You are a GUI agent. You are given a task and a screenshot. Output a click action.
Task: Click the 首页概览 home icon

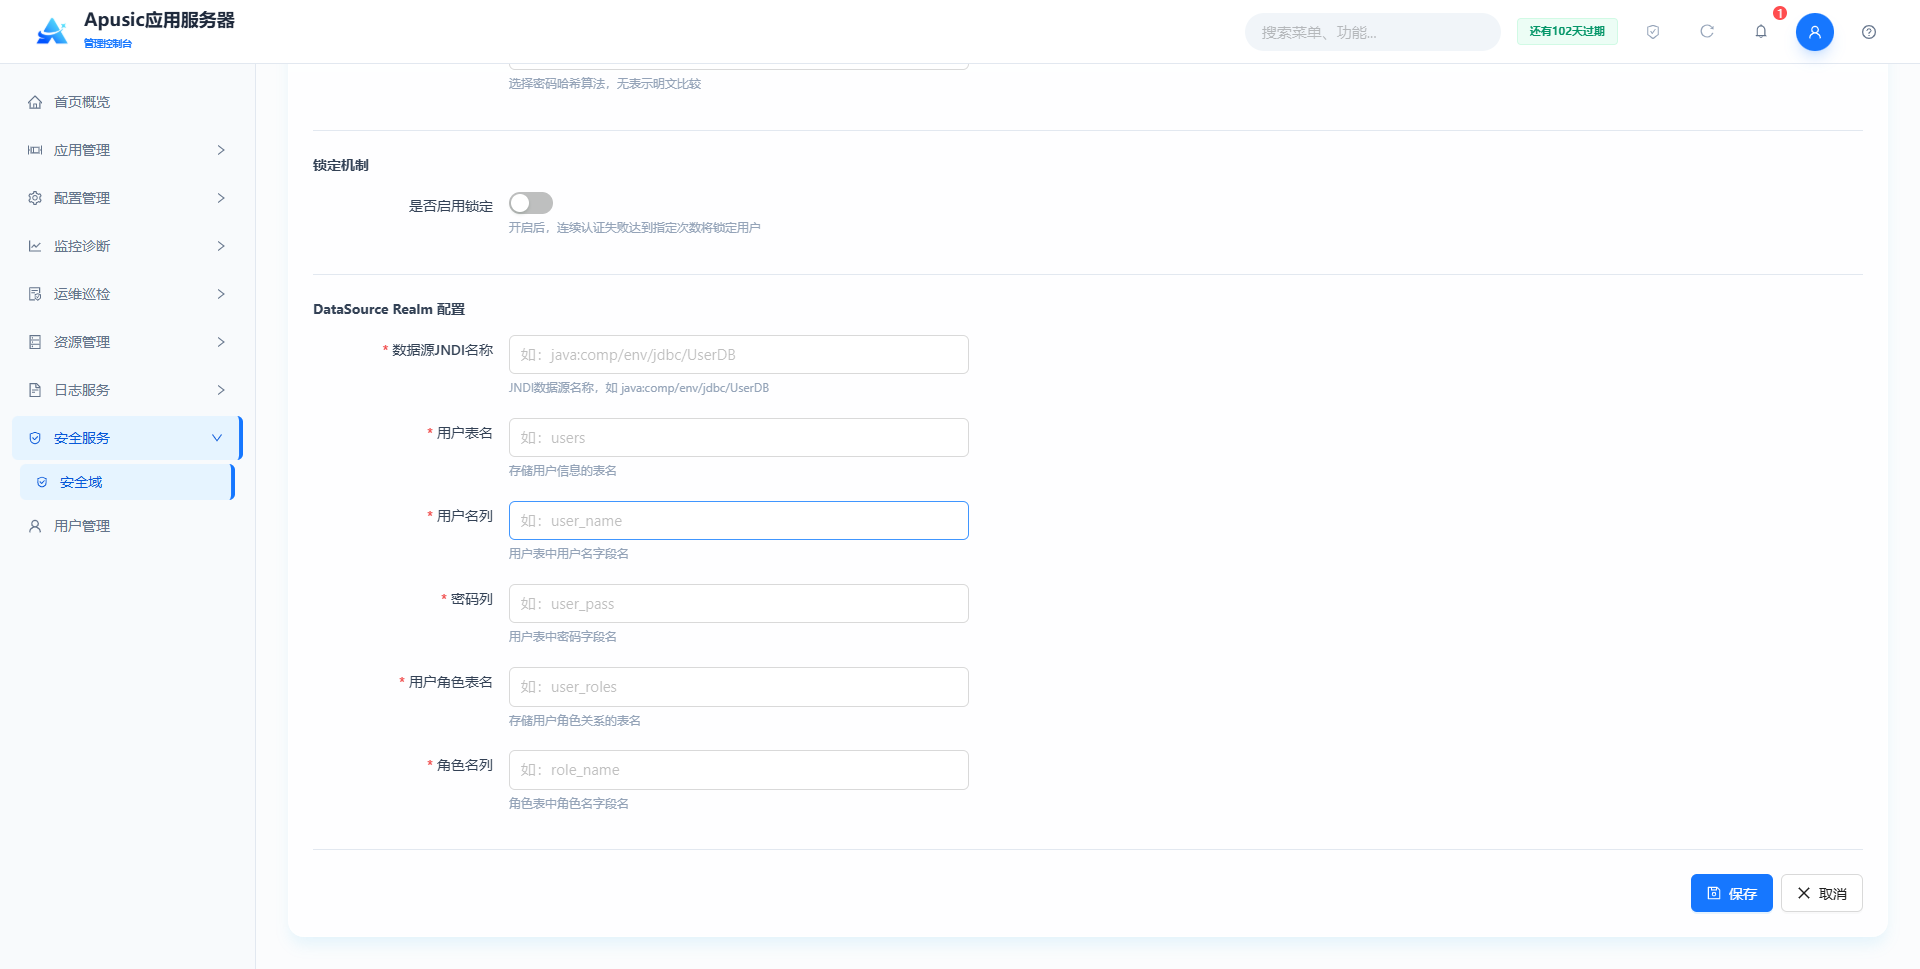pos(35,102)
